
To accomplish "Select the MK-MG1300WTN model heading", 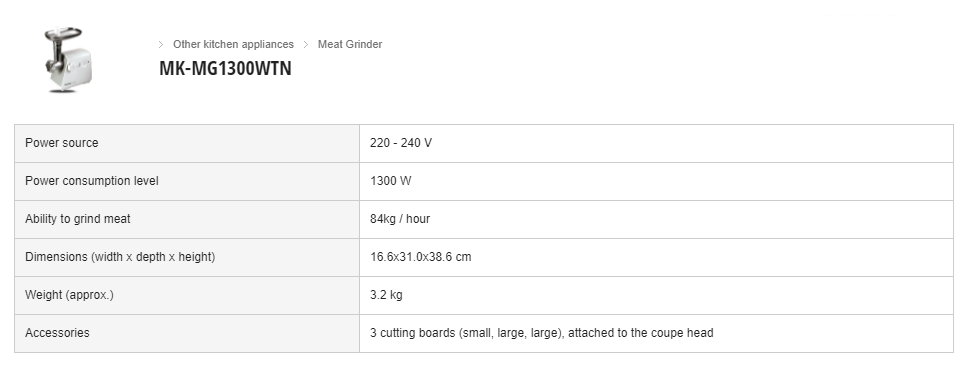I will [x=225, y=69].
